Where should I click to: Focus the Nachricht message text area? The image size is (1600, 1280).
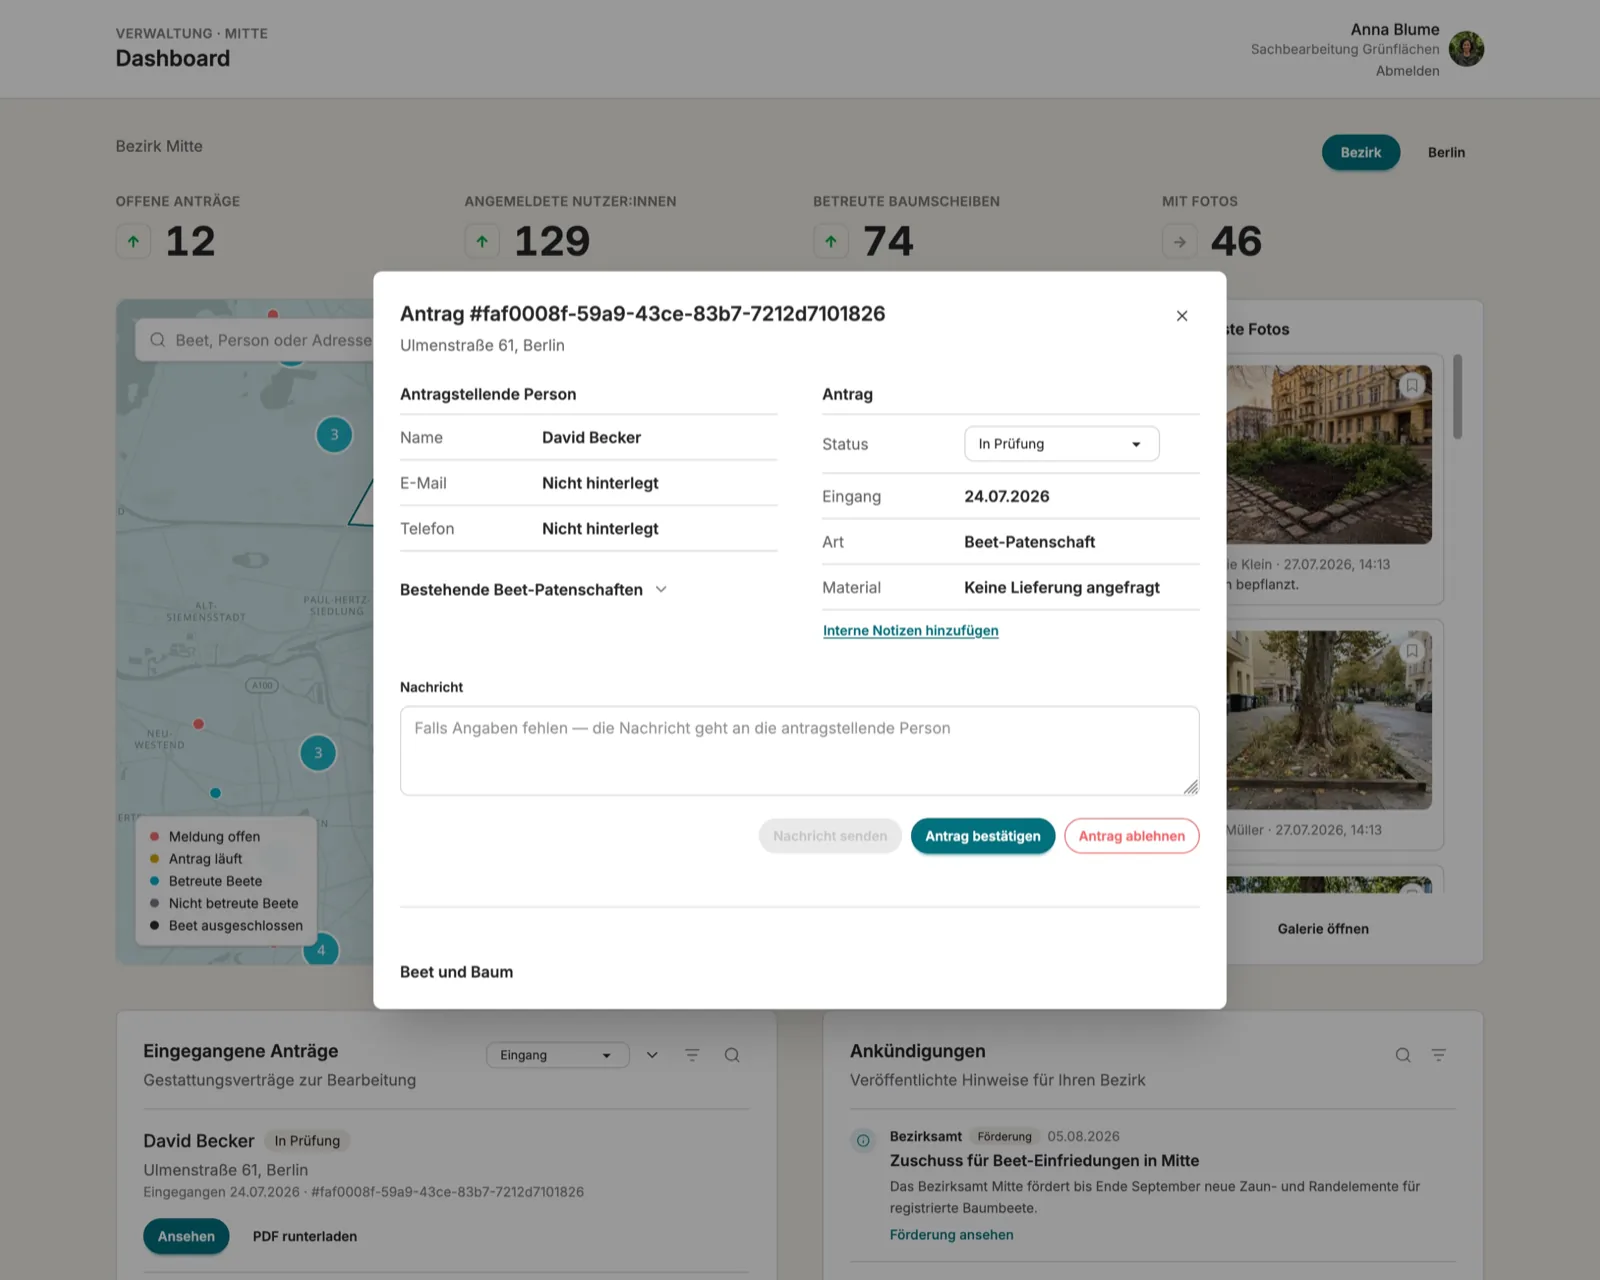tap(799, 751)
